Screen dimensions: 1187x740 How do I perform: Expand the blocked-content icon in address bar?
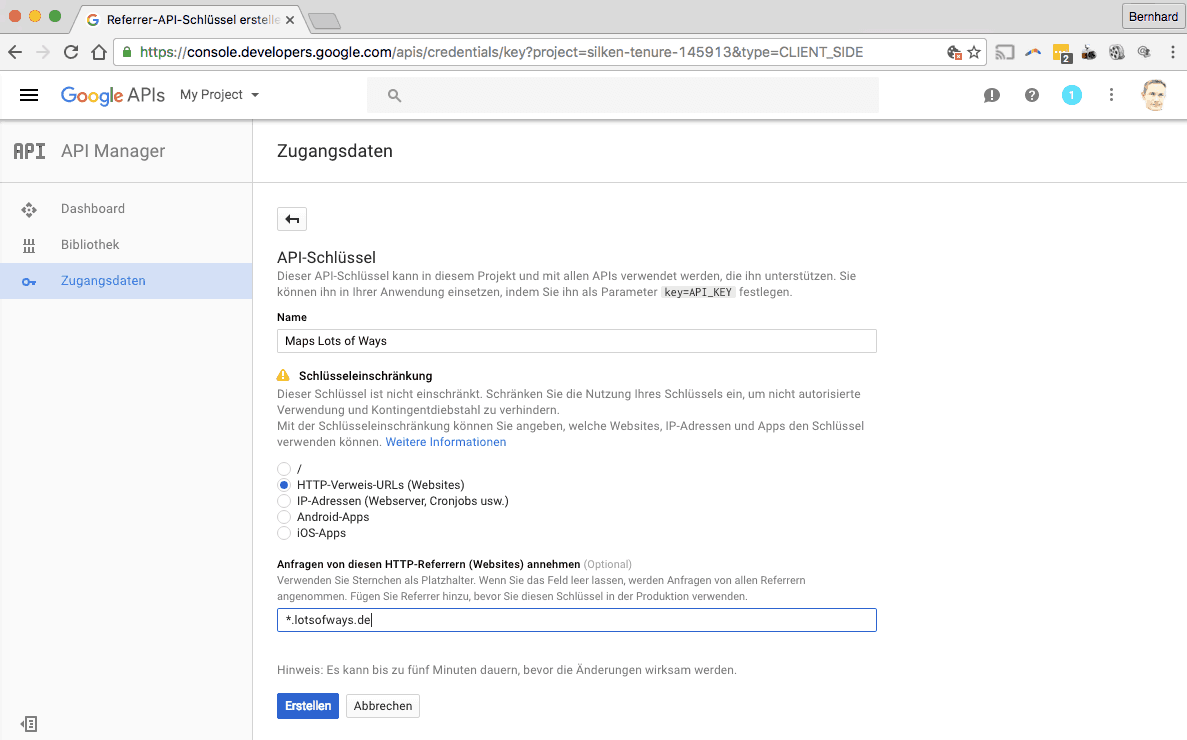coord(953,51)
